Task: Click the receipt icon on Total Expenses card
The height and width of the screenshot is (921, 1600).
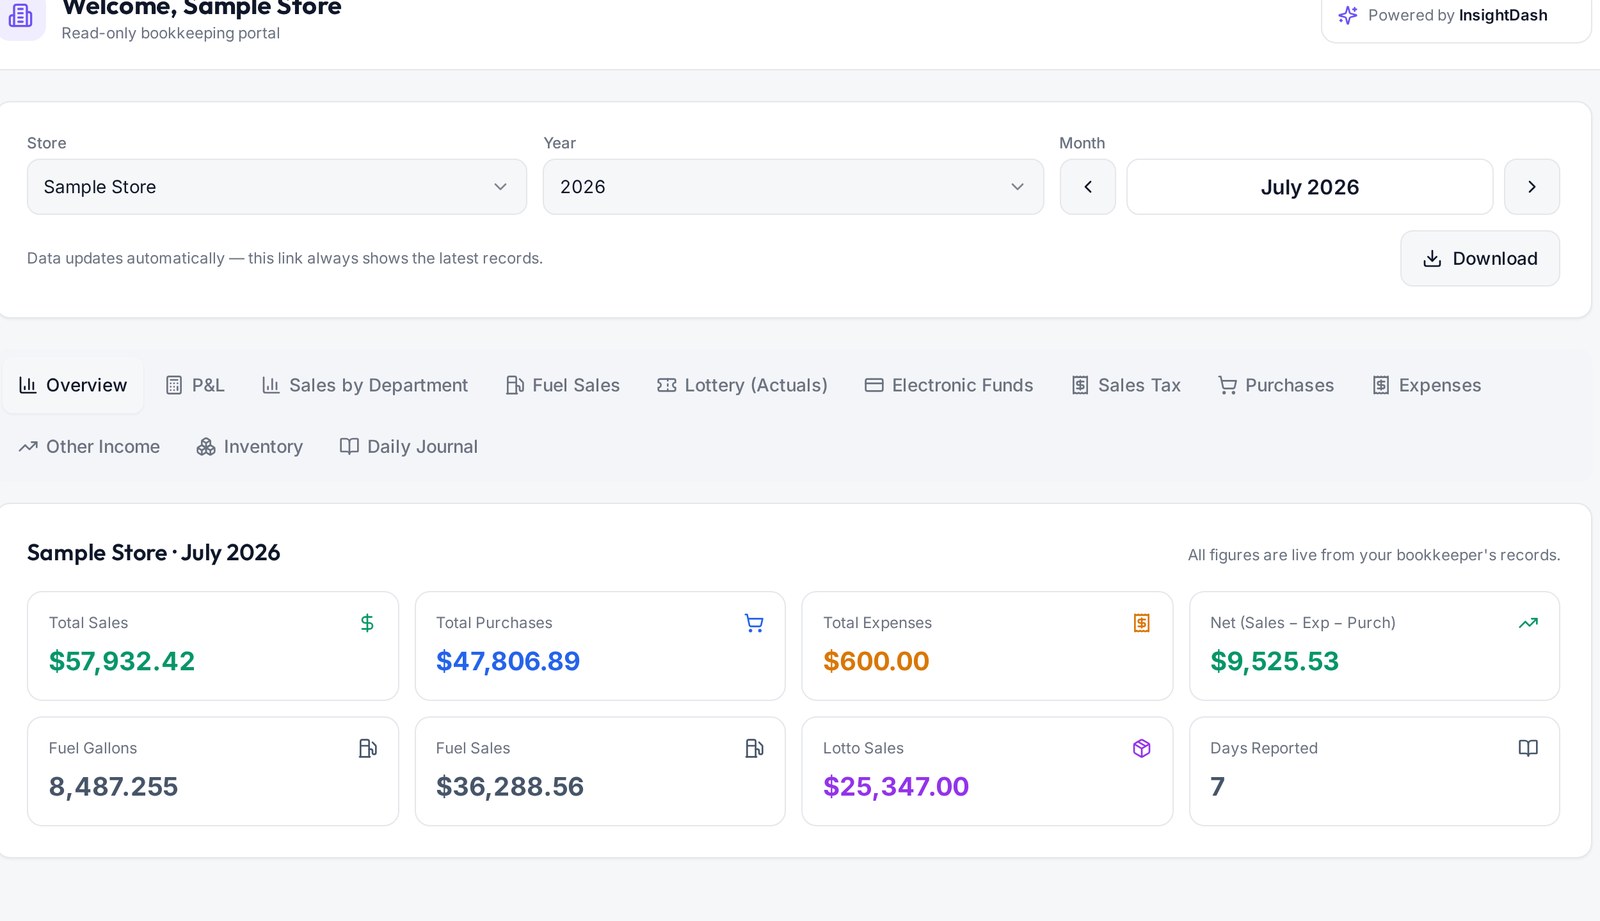Action: tap(1141, 623)
